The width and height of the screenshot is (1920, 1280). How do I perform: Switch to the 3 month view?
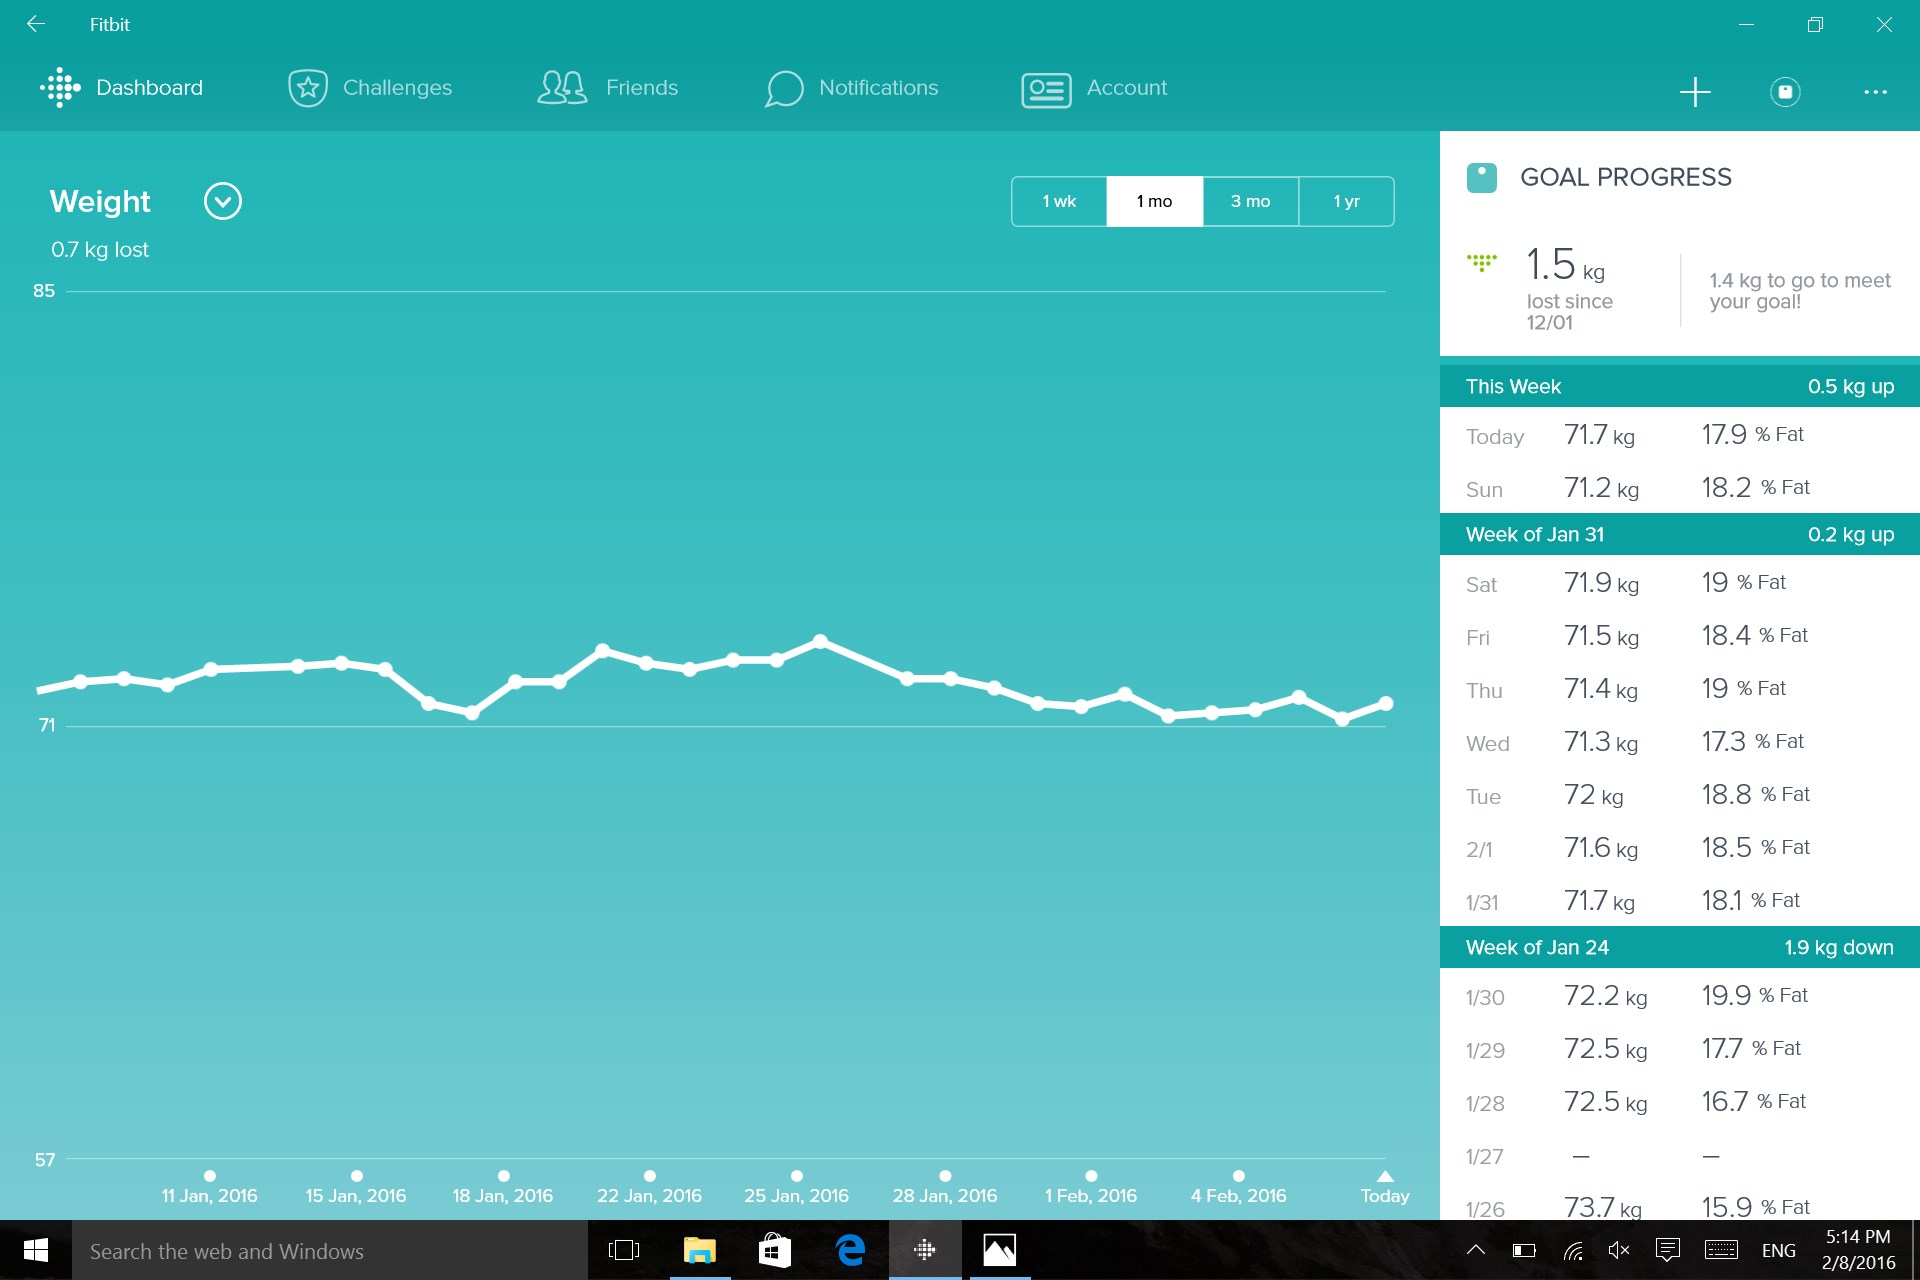pyautogui.click(x=1250, y=200)
